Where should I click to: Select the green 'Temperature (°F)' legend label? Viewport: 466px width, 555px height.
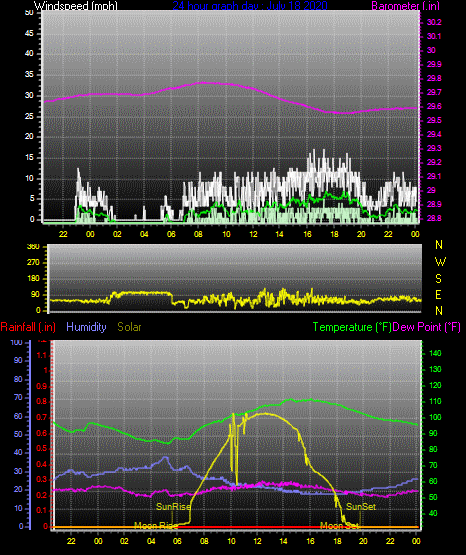352,327
